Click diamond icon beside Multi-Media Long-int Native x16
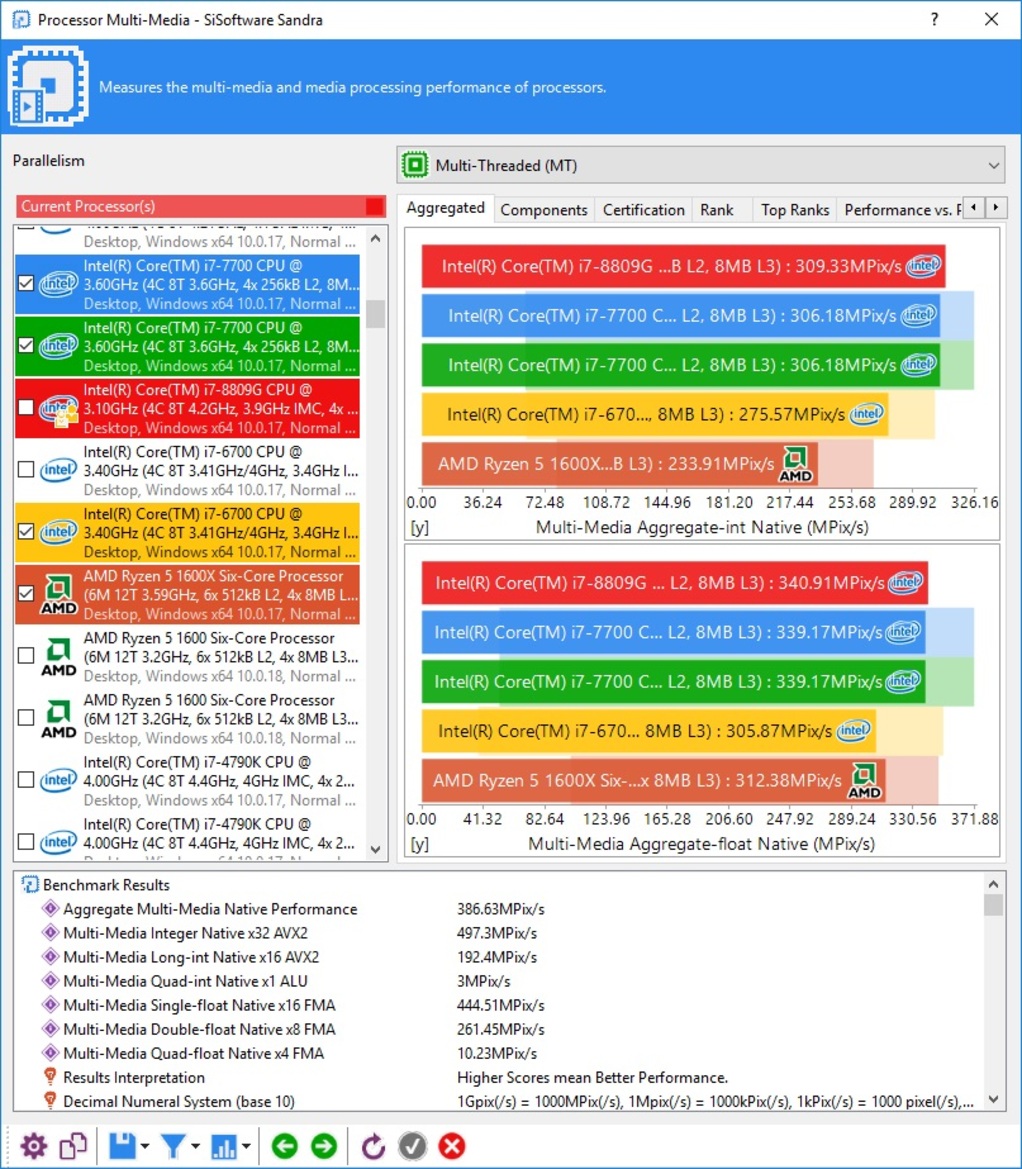Viewport: 1022px width, 1169px height. click(51, 957)
